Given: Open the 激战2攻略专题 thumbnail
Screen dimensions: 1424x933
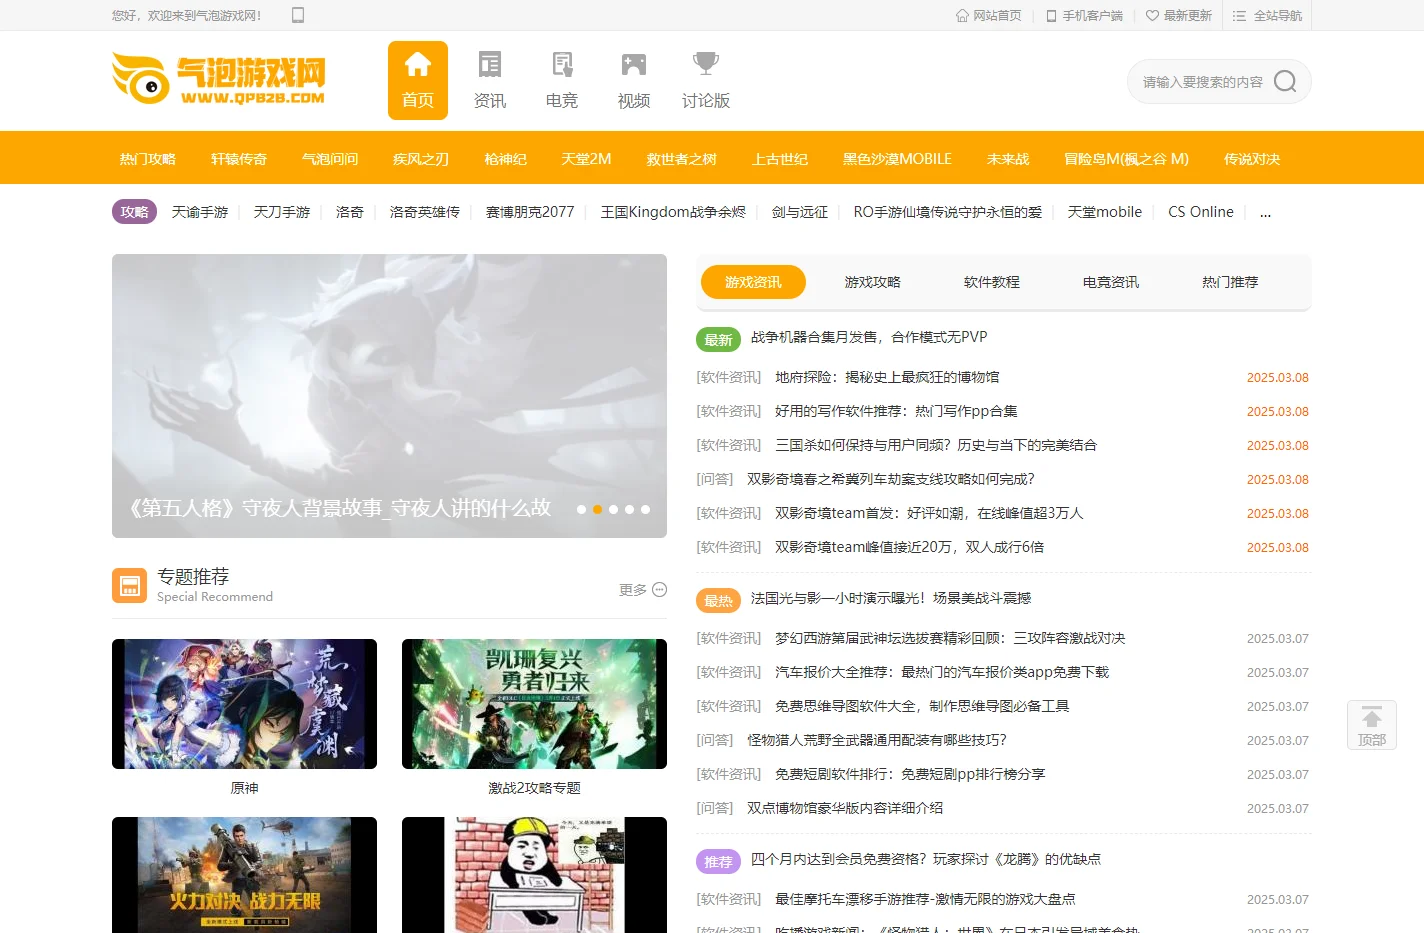Looking at the screenshot, I should [534, 704].
